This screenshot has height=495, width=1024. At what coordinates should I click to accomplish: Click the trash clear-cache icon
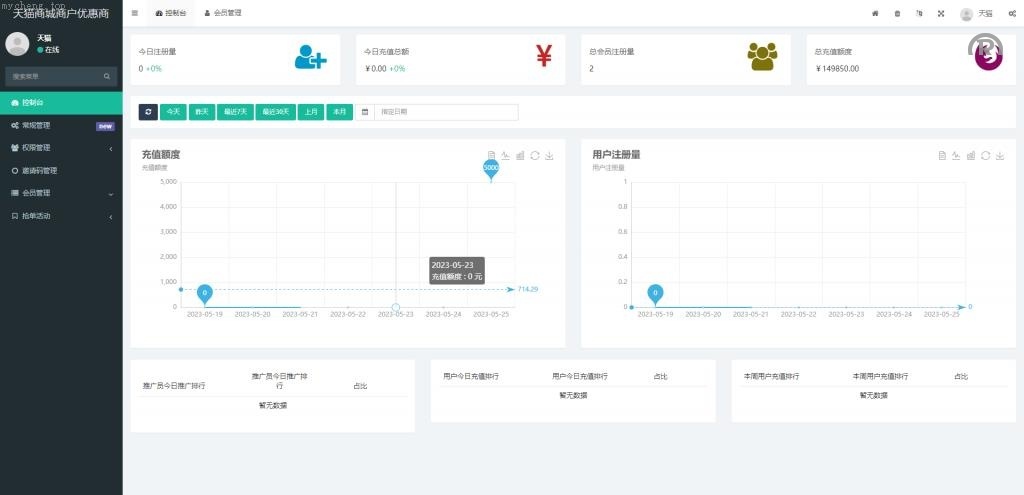pos(897,14)
